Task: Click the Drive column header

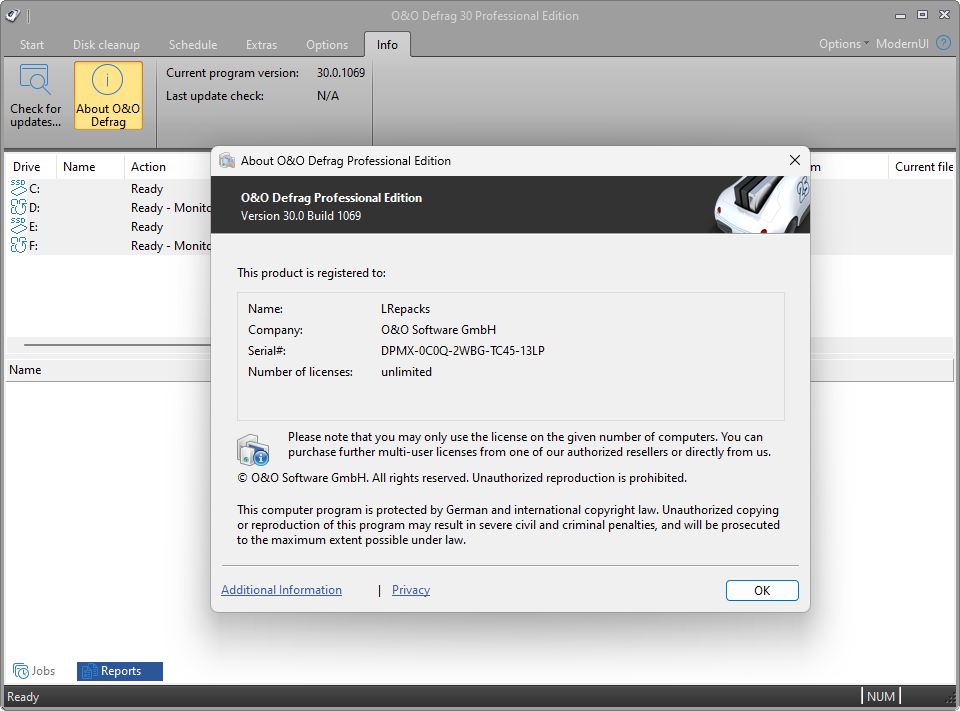Action: (x=31, y=167)
